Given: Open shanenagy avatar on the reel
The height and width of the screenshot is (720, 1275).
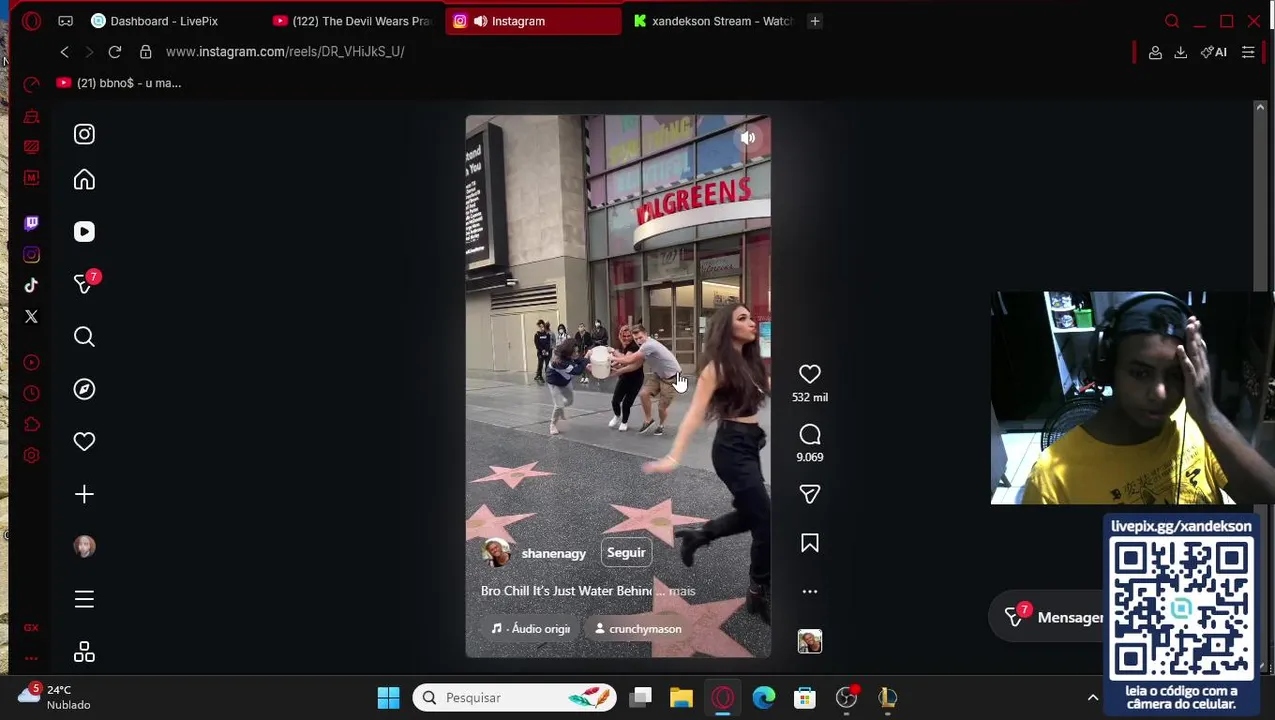Looking at the screenshot, I should pyautogui.click(x=496, y=553).
